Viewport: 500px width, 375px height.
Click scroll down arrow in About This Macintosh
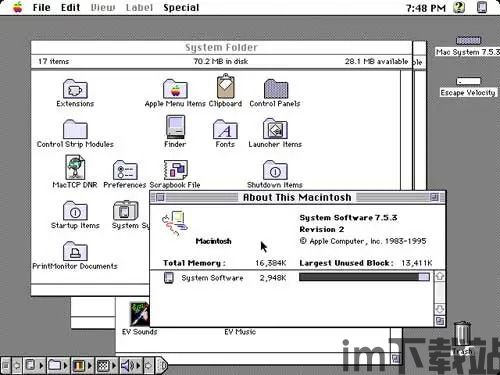[440, 309]
